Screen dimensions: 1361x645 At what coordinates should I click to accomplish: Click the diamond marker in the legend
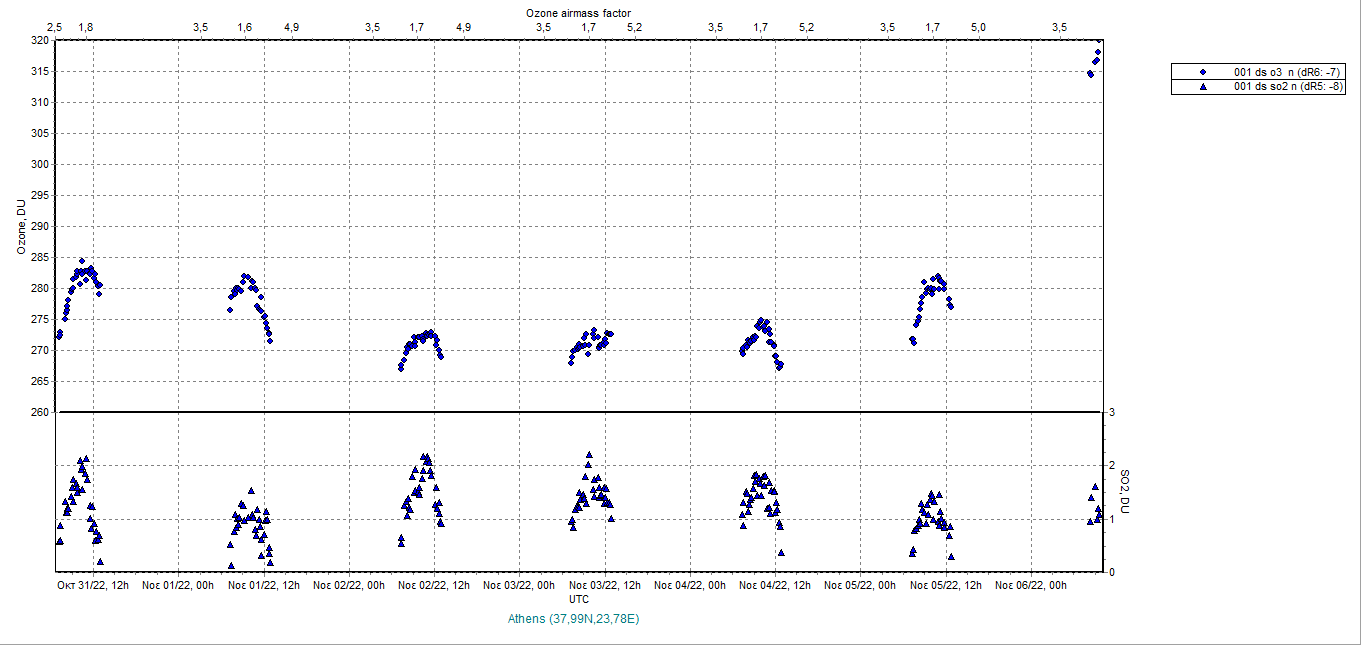[x=1203, y=72]
